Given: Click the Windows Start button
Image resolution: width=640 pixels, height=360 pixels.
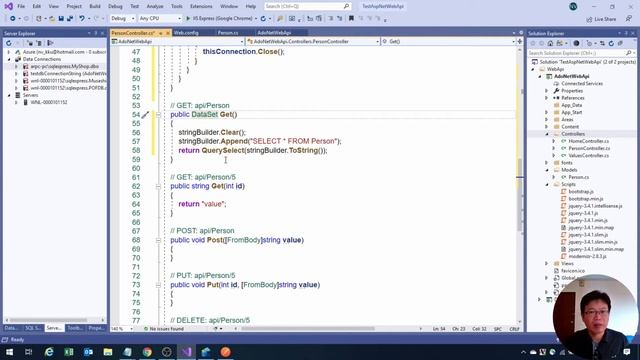Looking at the screenshot, I should [9, 352].
